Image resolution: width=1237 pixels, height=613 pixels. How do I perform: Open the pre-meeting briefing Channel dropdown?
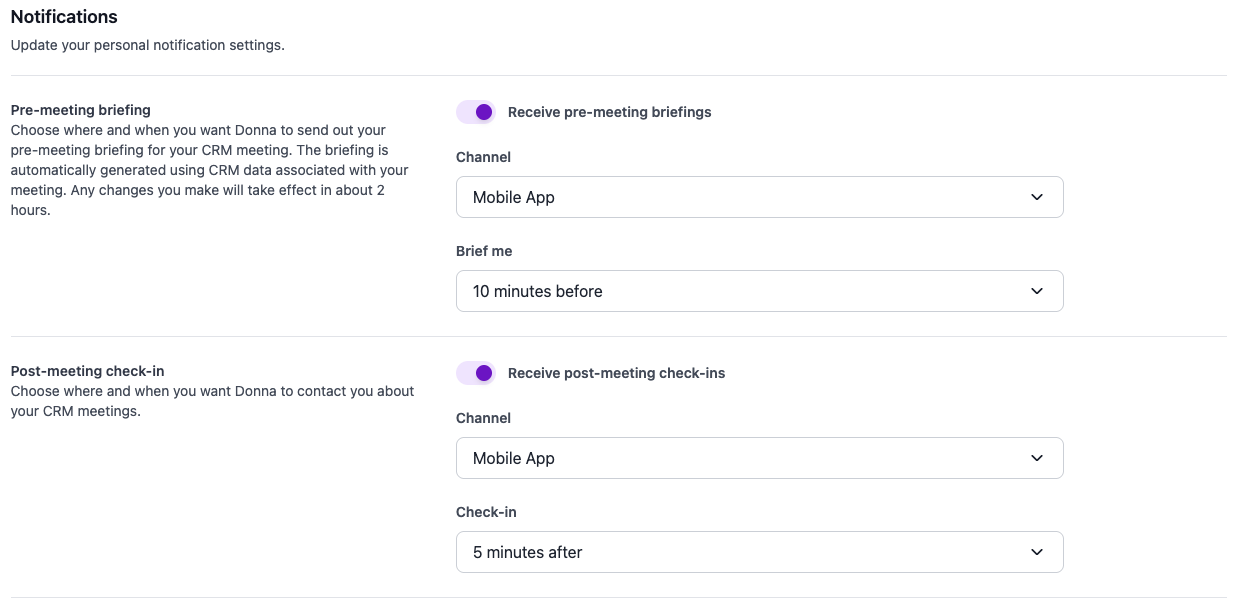[x=759, y=197]
